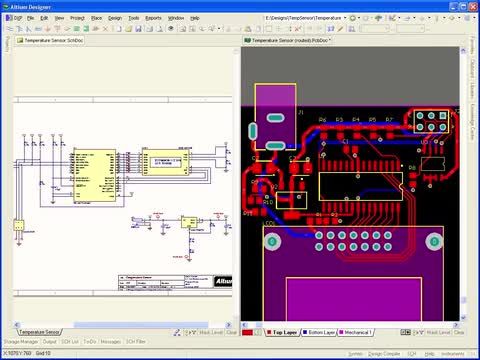Select the Temperature Sensor sheet tab
The width and height of the screenshot is (480, 360).
point(39,332)
